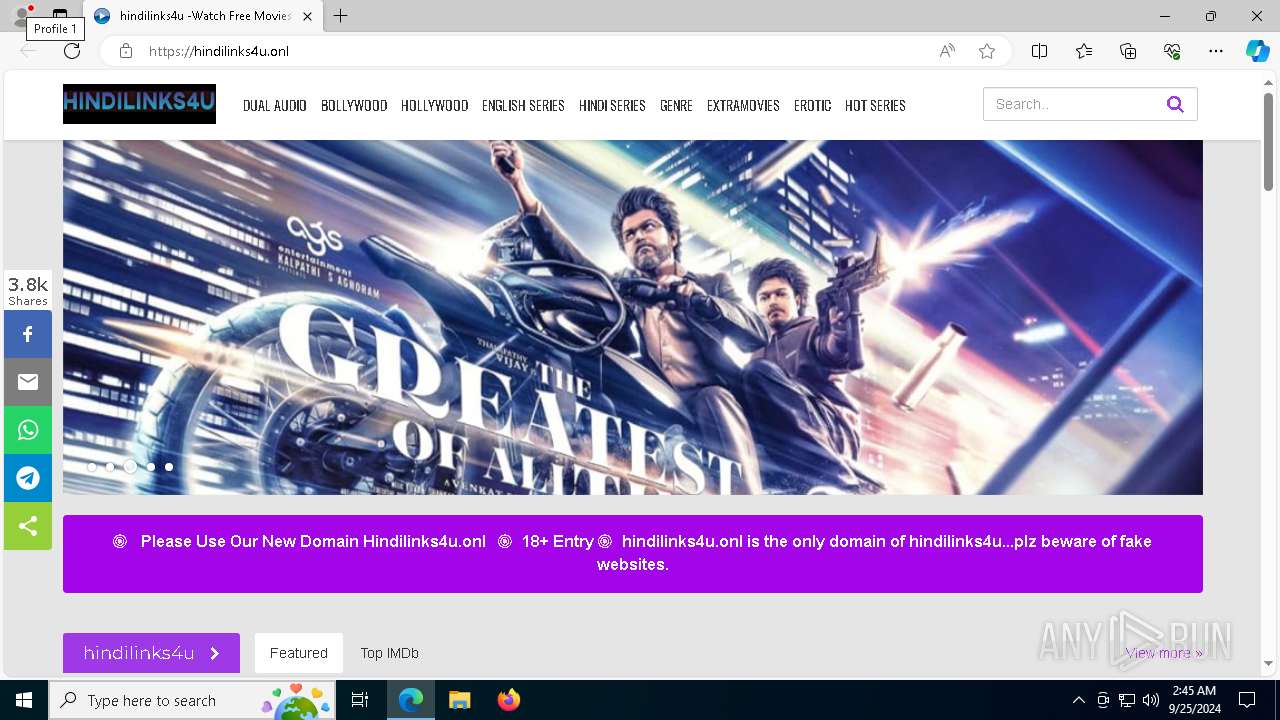This screenshot has width=1280, height=720.
Task: Open the EROTIC menu item
Action: (x=813, y=105)
